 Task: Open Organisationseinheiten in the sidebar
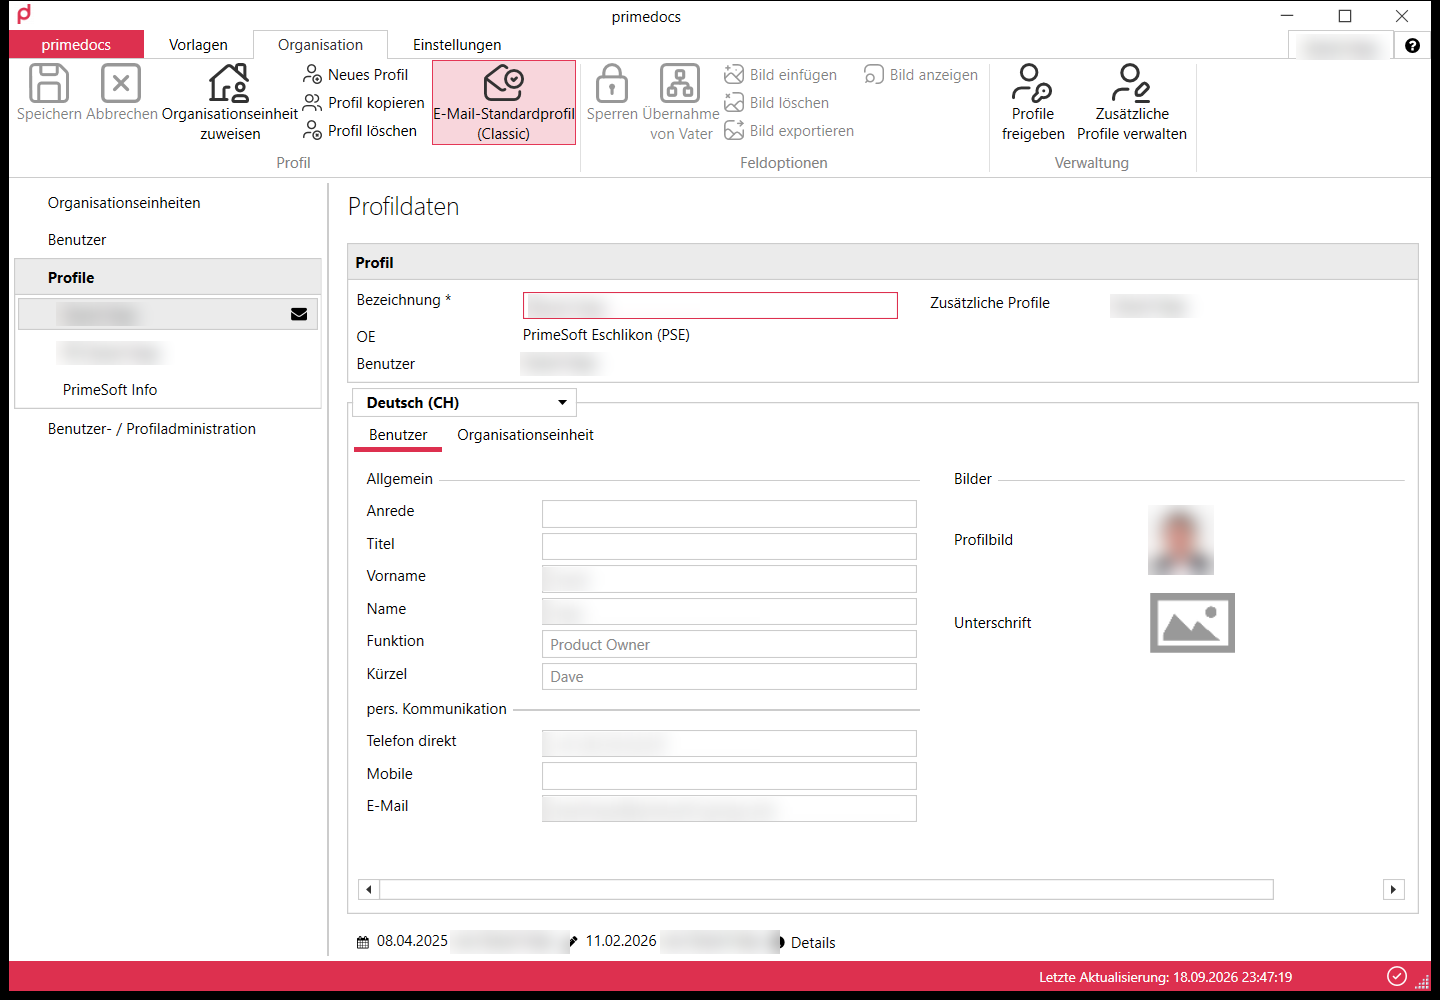124,203
